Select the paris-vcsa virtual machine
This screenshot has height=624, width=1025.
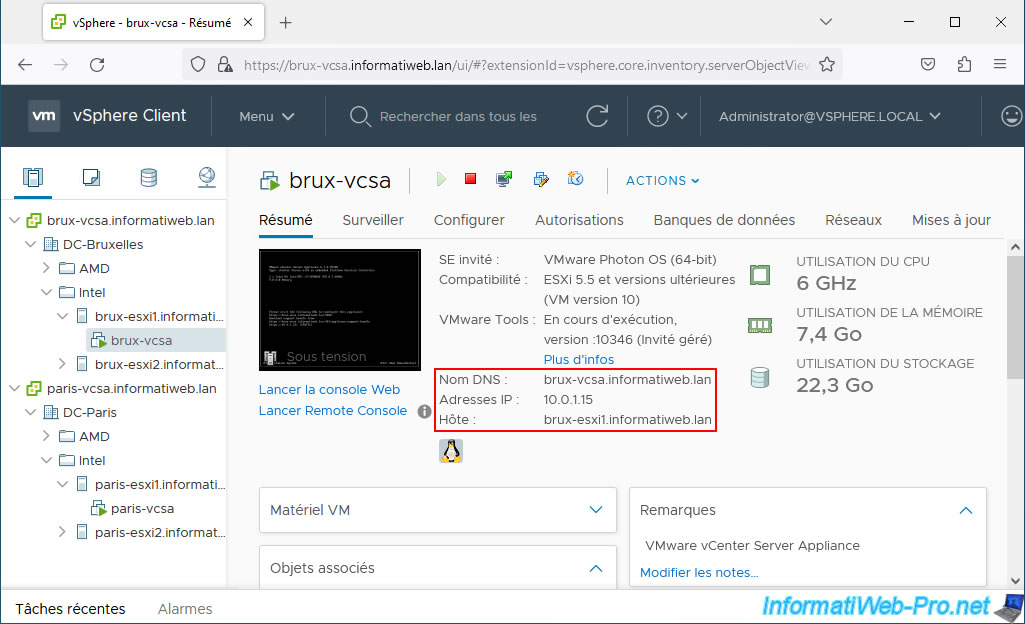tap(141, 508)
